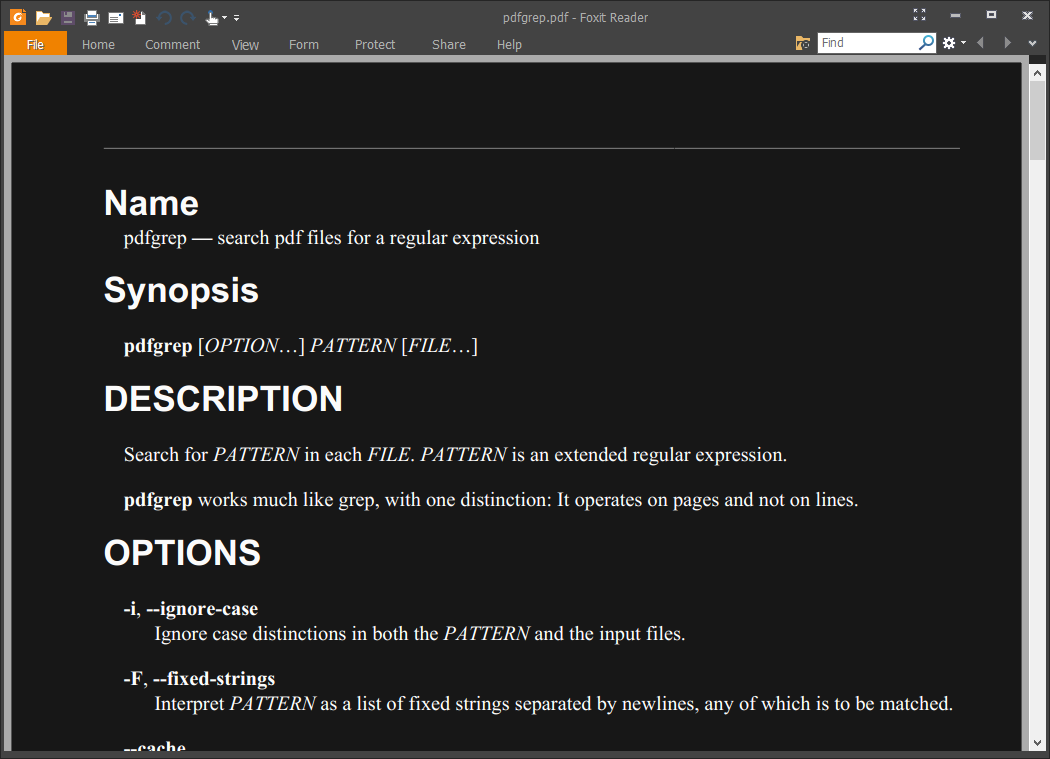
Task: Redo the last undone action
Action: [188, 18]
